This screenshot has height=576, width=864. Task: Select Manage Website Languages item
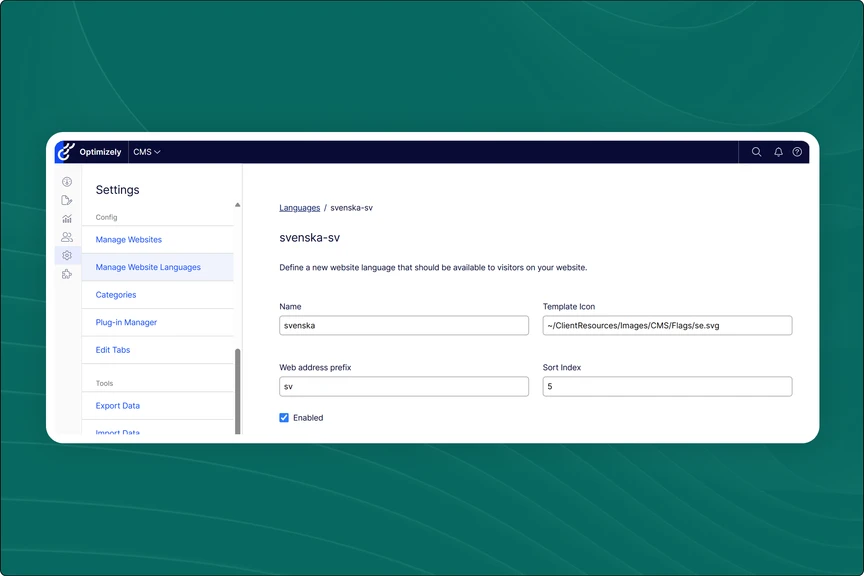pos(148,267)
